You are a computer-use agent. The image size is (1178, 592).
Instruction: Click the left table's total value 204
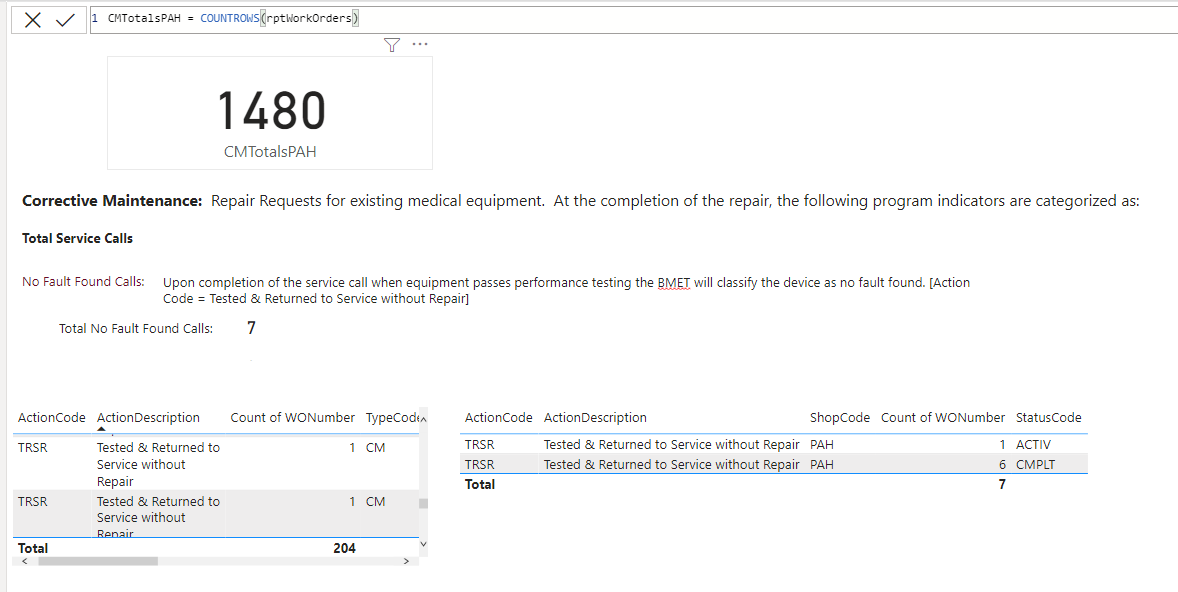tap(344, 548)
